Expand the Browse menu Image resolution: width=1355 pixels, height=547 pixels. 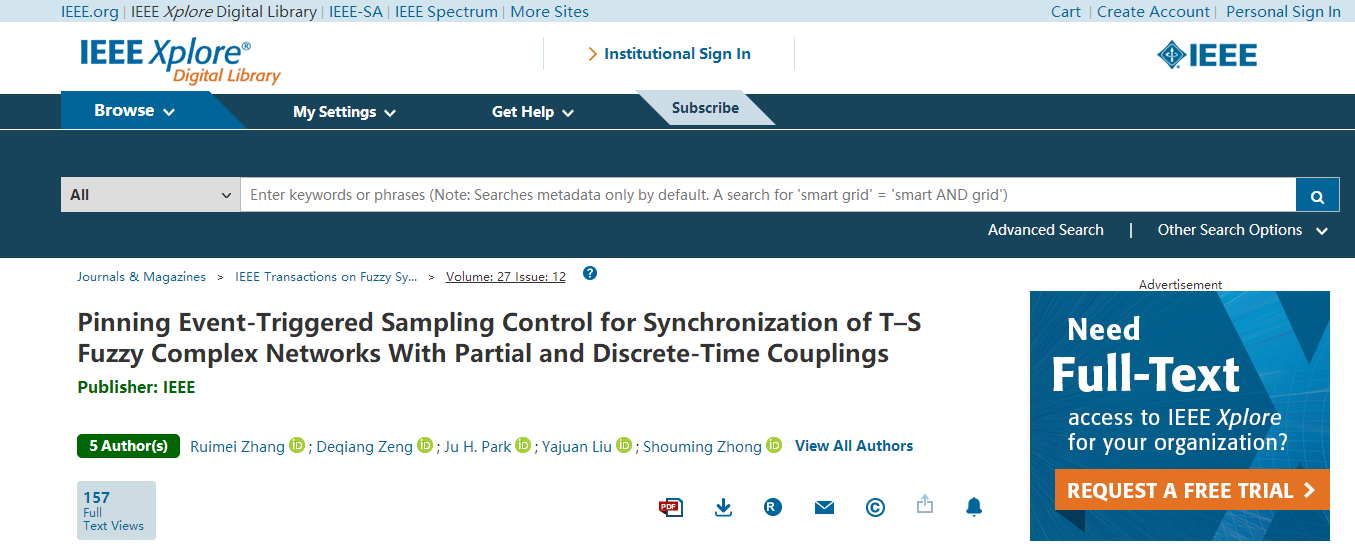(135, 111)
